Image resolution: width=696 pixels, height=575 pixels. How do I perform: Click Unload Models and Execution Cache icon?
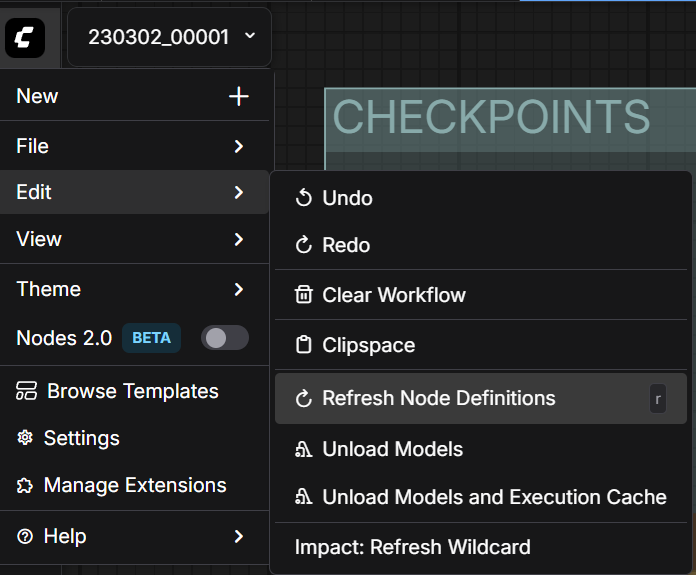[304, 496]
